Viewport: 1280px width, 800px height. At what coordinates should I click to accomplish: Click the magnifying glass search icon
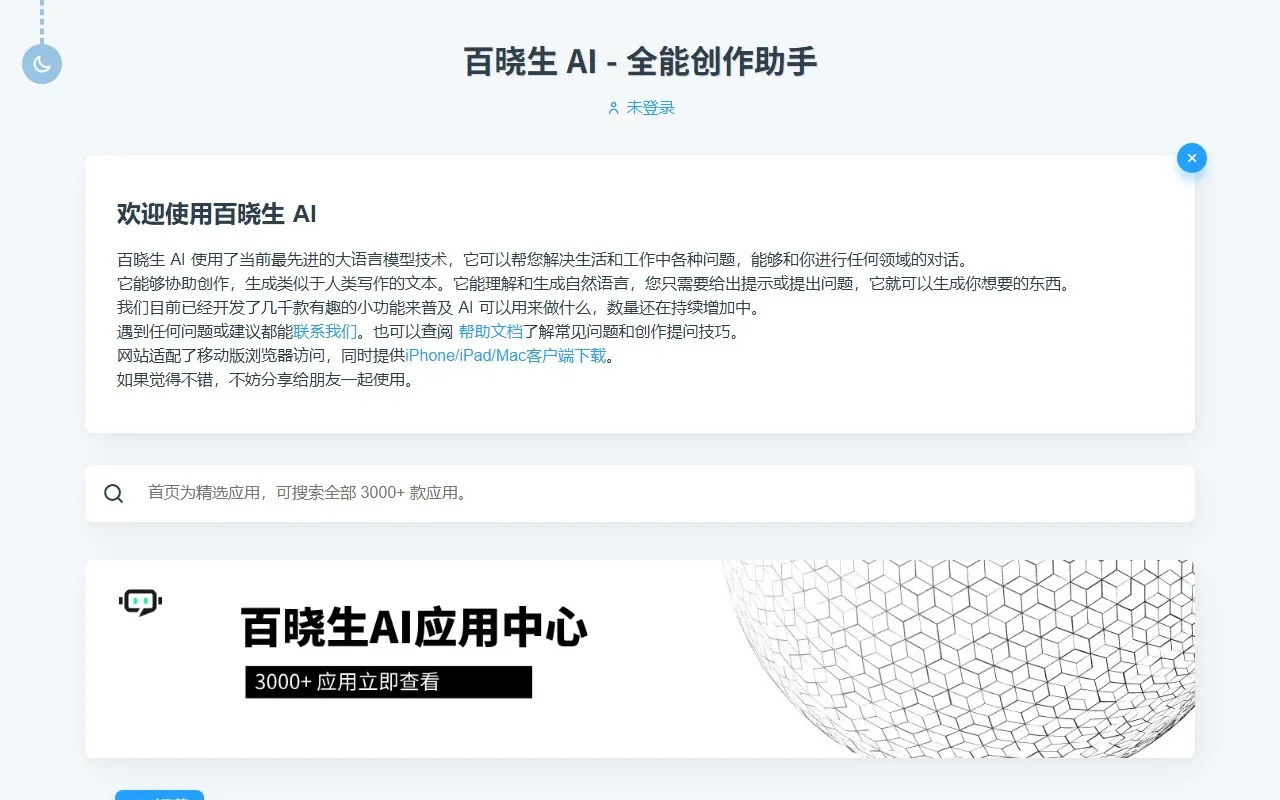(114, 493)
